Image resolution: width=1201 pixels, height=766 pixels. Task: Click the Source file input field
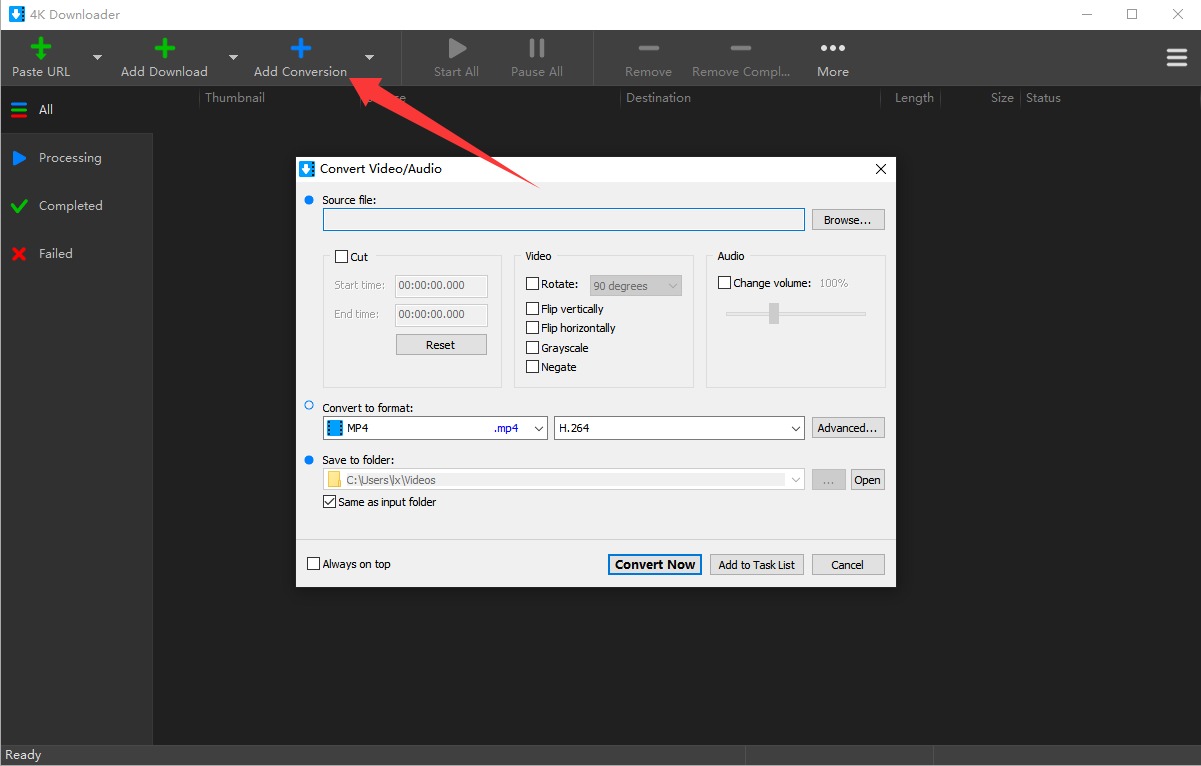[564, 220]
